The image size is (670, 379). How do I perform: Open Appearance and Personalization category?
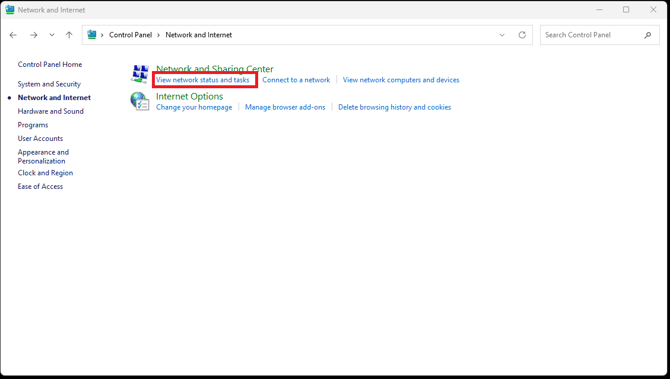pyautogui.click(x=43, y=156)
